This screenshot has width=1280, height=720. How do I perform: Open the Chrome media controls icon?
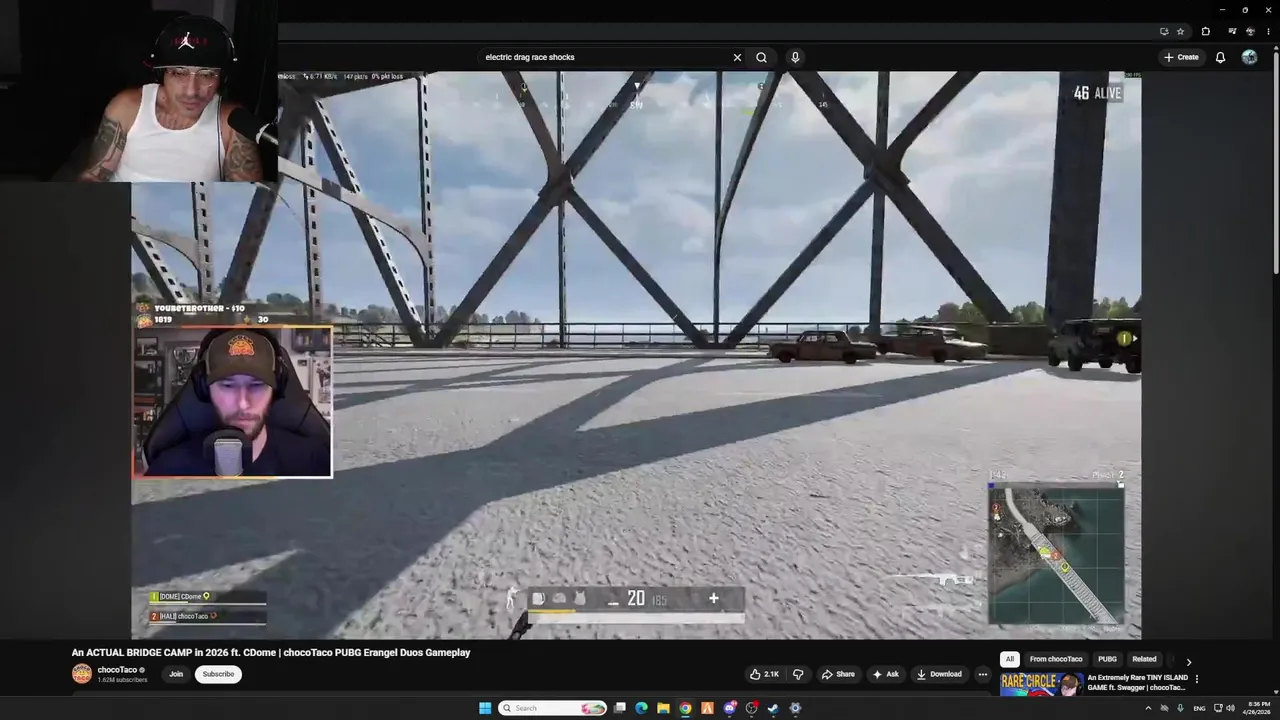[1232, 31]
